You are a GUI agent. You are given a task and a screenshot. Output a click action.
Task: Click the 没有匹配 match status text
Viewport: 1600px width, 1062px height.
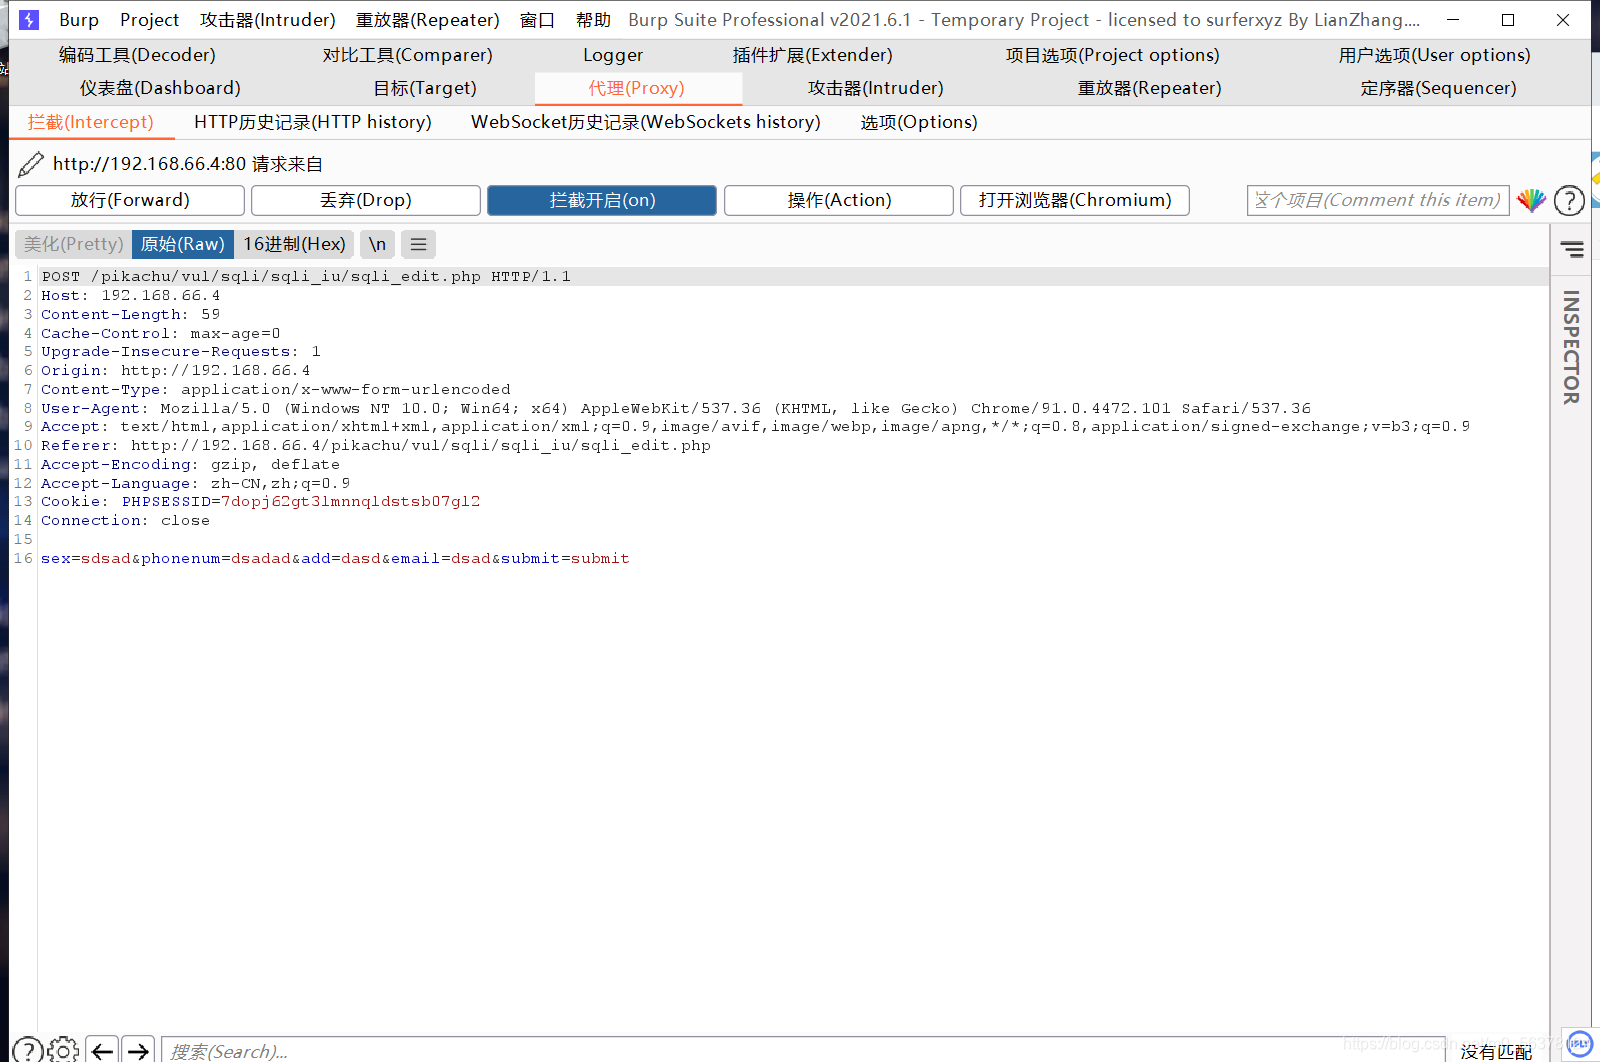tap(1496, 1051)
